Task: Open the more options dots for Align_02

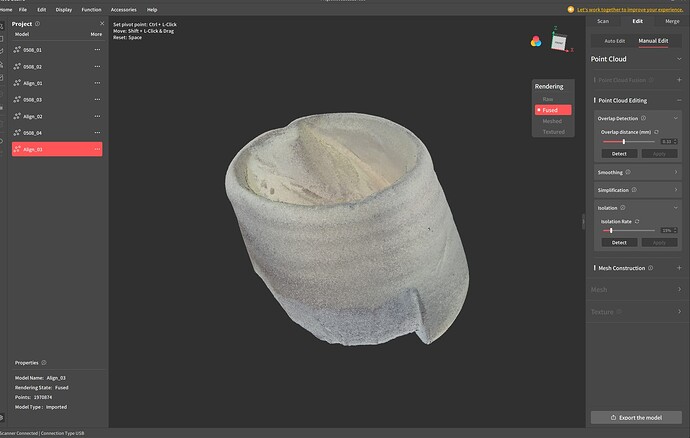Action: pos(97,116)
